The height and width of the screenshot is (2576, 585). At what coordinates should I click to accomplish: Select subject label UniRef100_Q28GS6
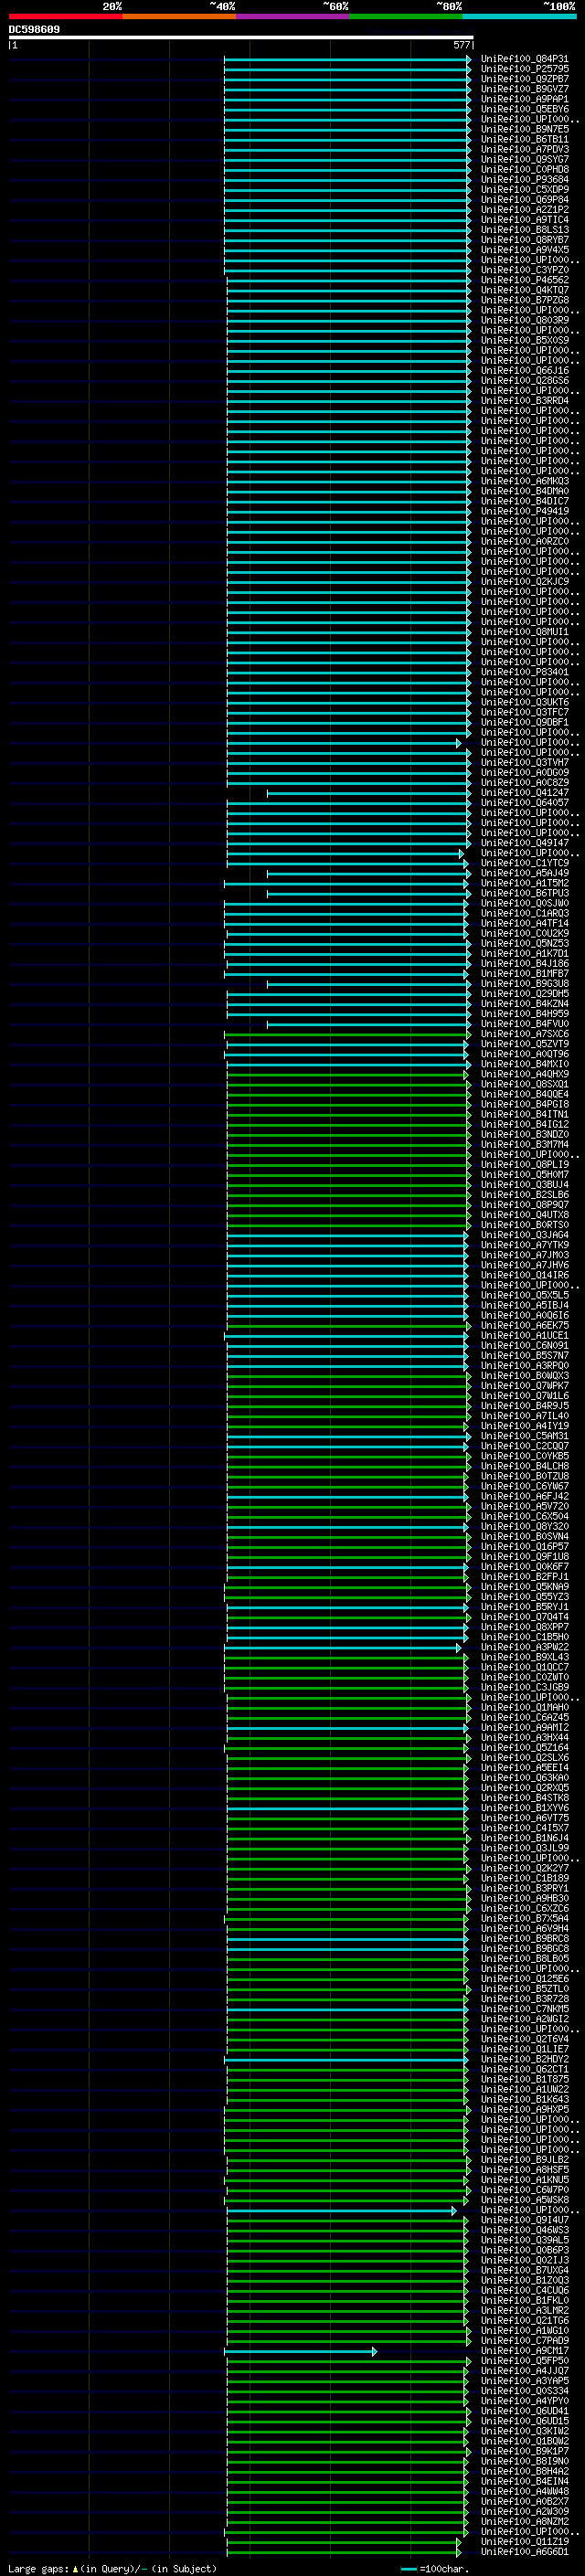coord(525,380)
